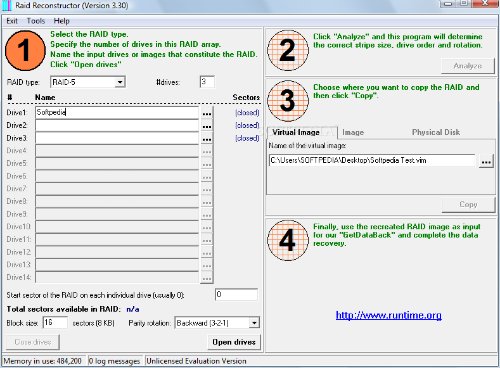Image resolution: width=500 pixels, height=368 pixels.
Task: Click the Drive13 ellipsis browse button
Action: [x=207, y=265]
